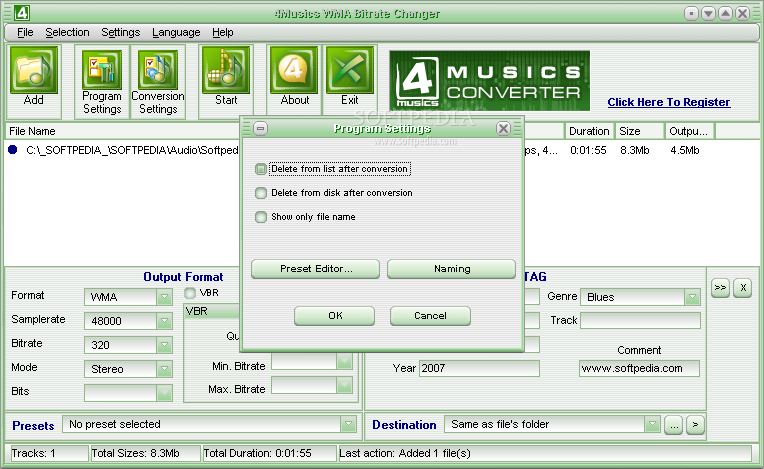Open the Destination folder dropdown
Screen dimensions: 764x469
coord(652,424)
